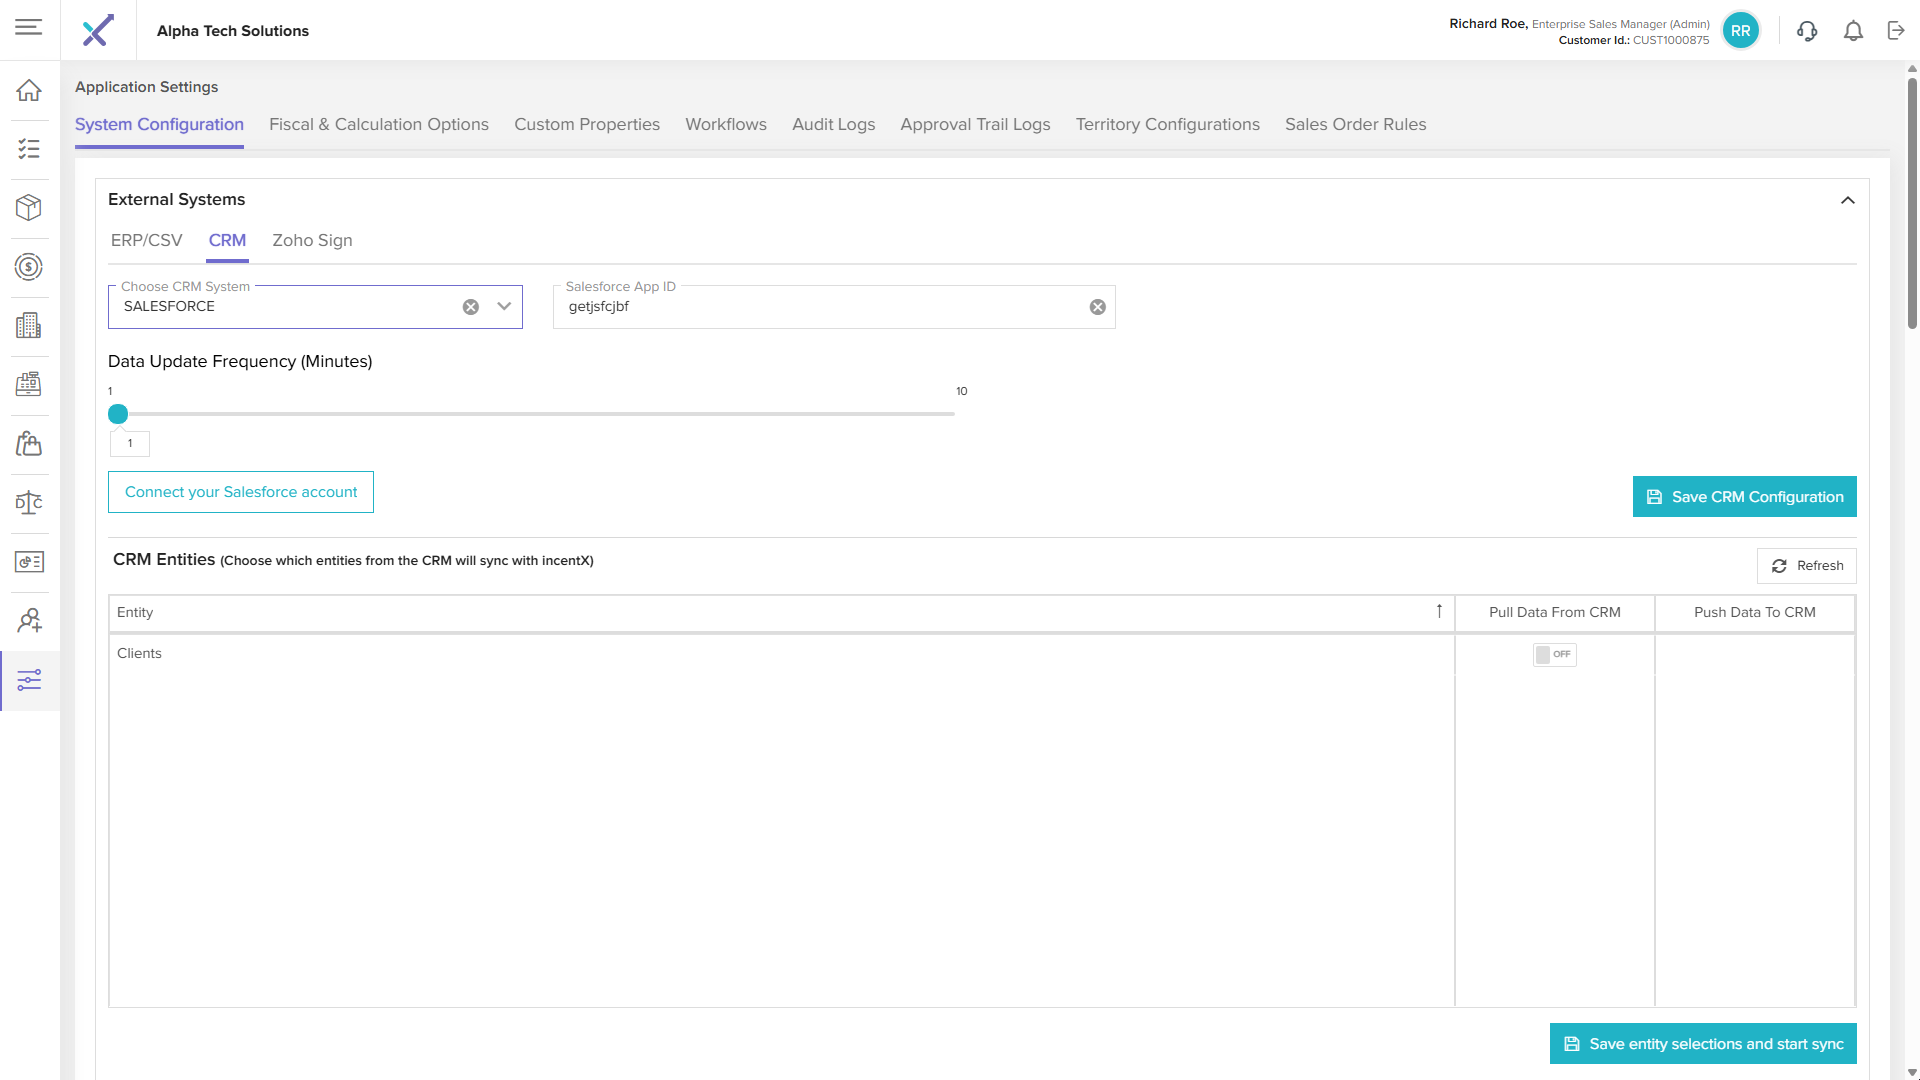Open the balance scale sidebar icon
Screen dimensions: 1920x1080
(29, 503)
